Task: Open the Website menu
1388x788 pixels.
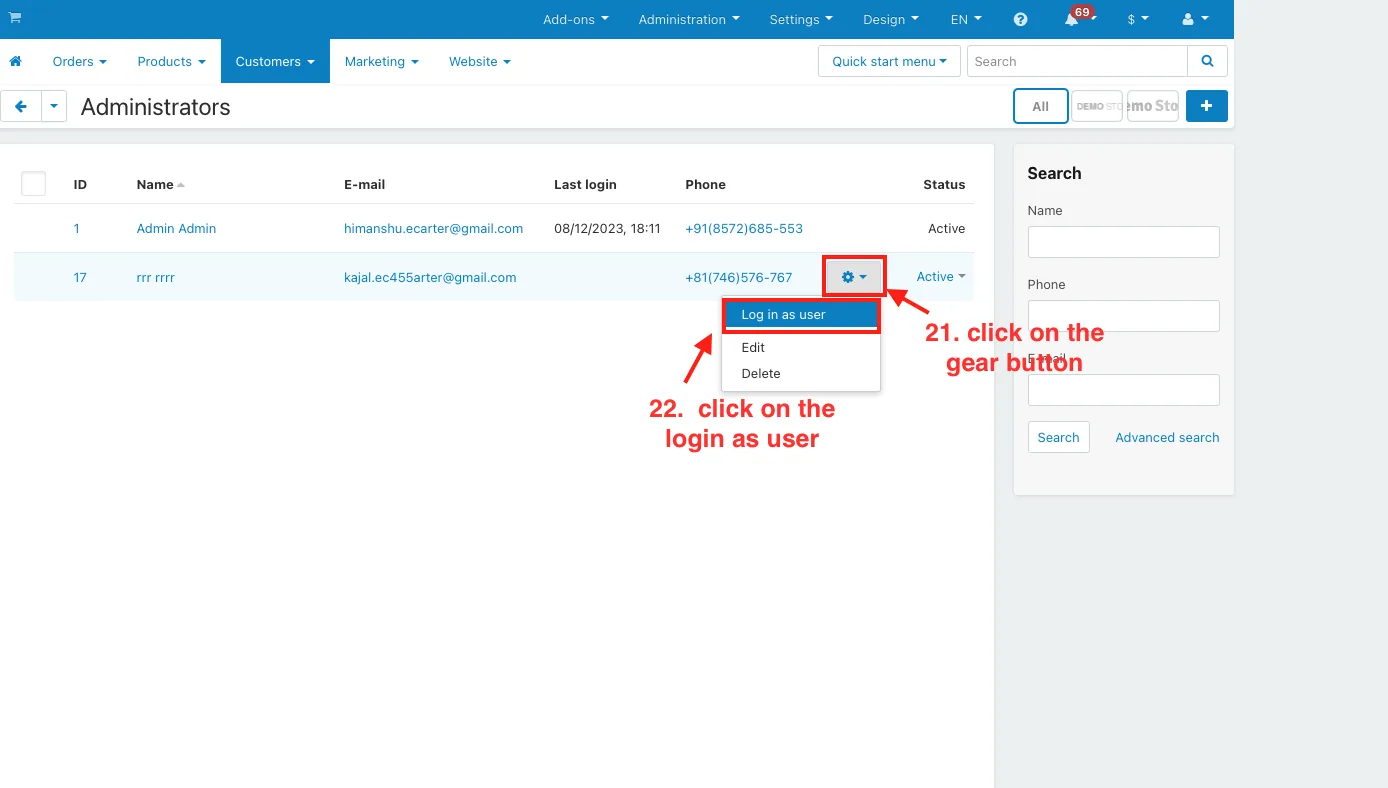Action: [x=479, y=61]
